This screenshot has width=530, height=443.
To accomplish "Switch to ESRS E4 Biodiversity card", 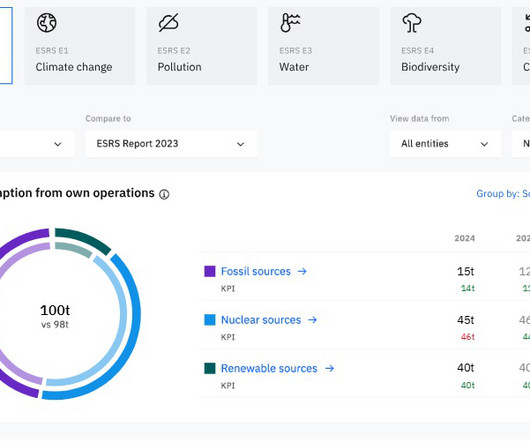I will 445,46.
